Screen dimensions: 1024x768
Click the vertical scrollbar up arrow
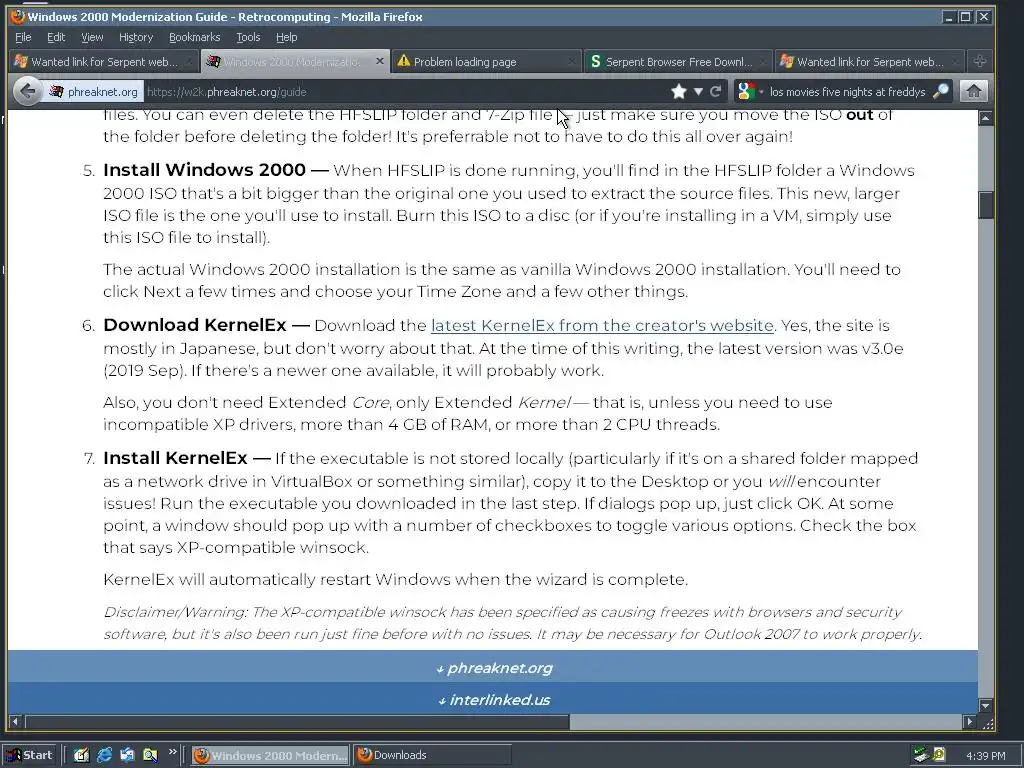(x=985, y=118)
